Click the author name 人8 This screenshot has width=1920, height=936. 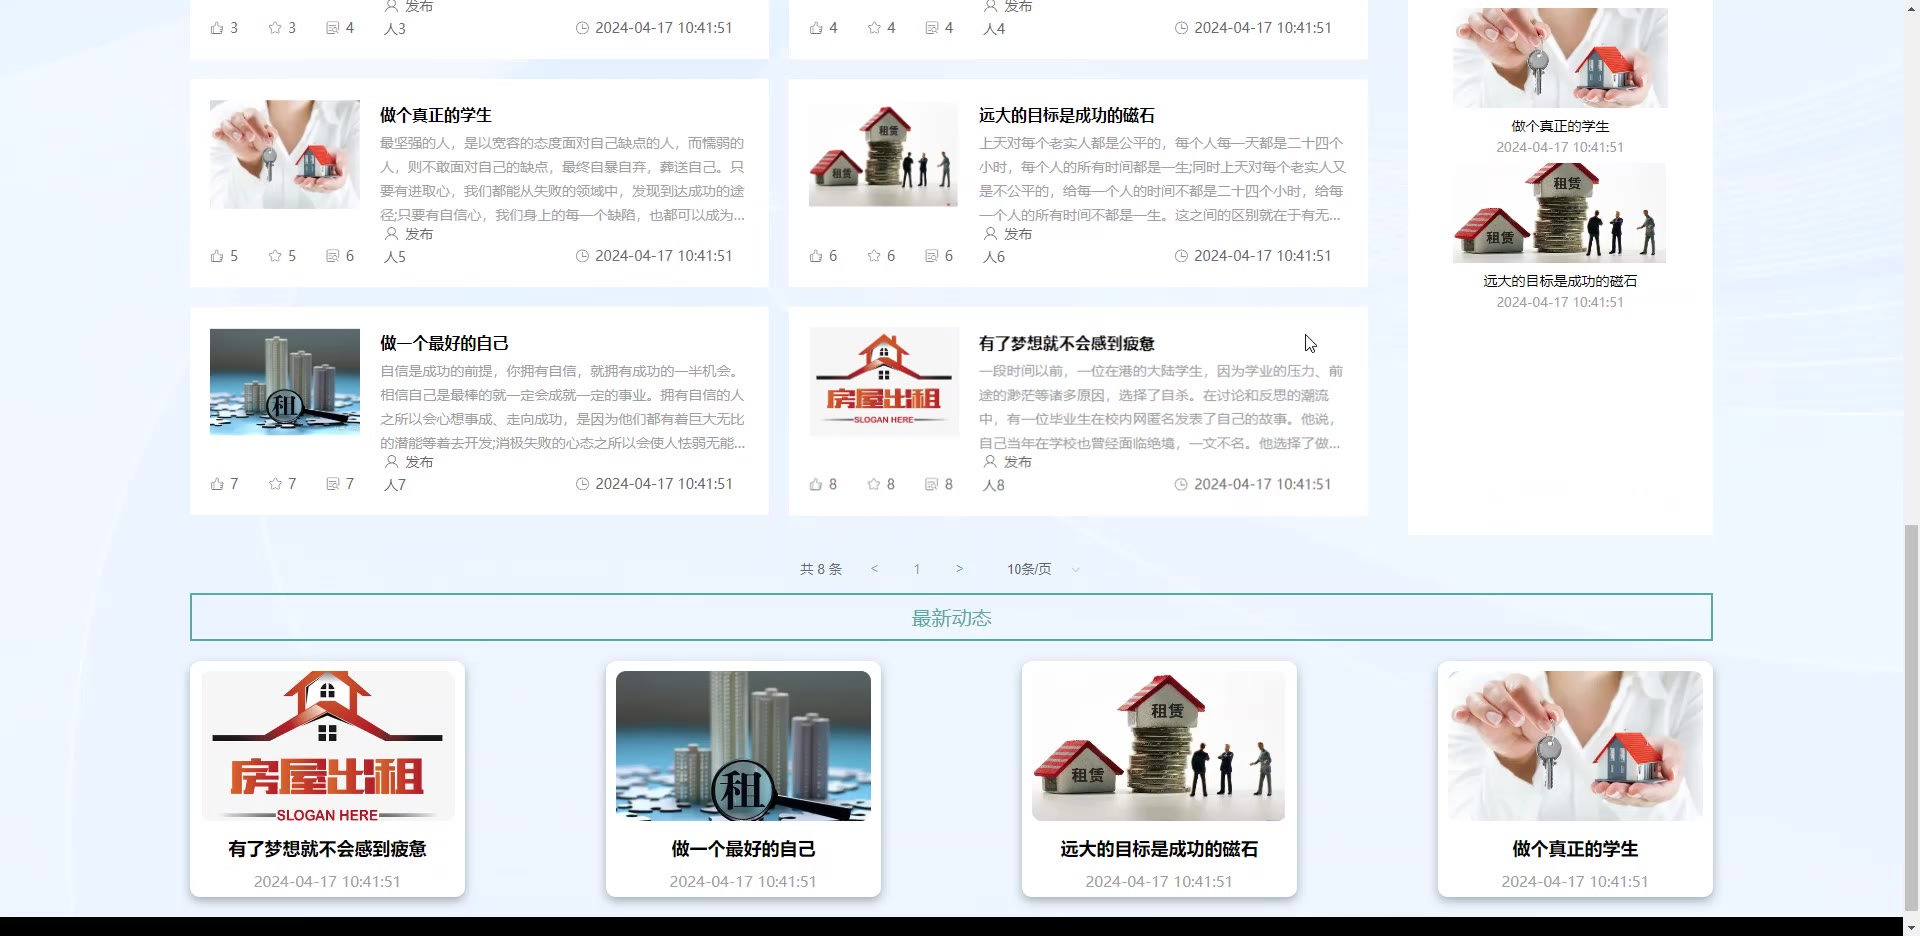pyautogui.click(x=994, y=485)
